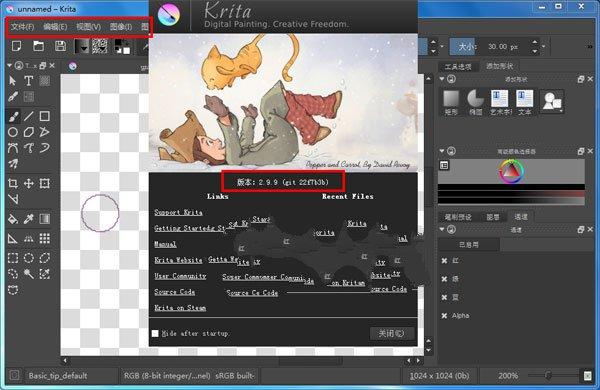Select the Rectangular Selection tool
600x390 pixels.
click(13, 258)
